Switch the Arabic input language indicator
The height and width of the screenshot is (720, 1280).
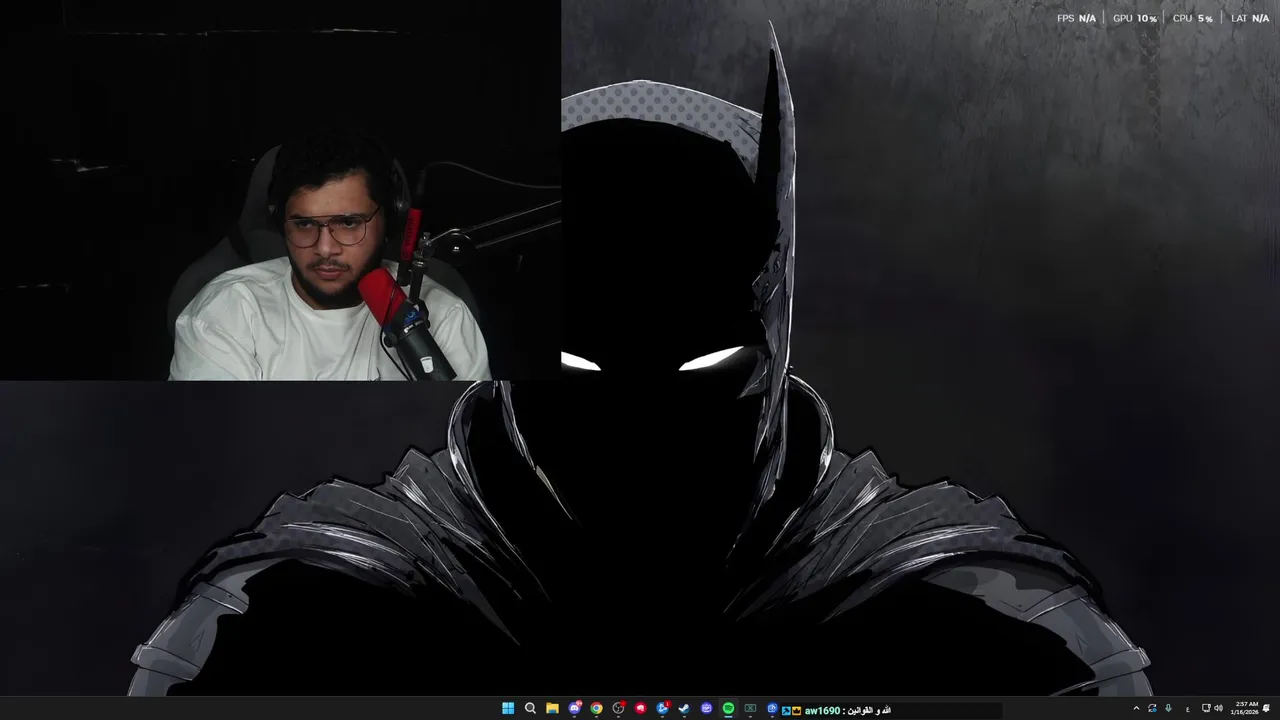tap(1188, 709)
